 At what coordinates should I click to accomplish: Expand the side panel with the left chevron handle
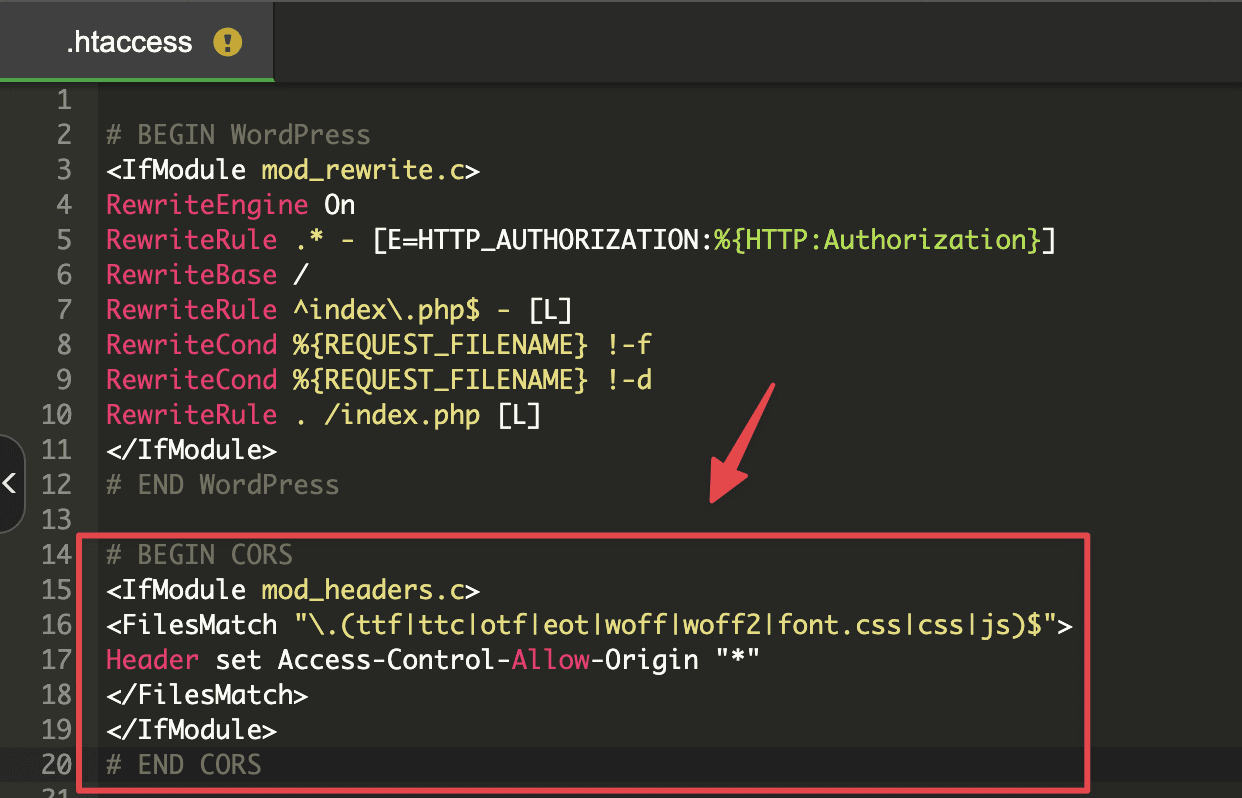[x=10, y=484]
